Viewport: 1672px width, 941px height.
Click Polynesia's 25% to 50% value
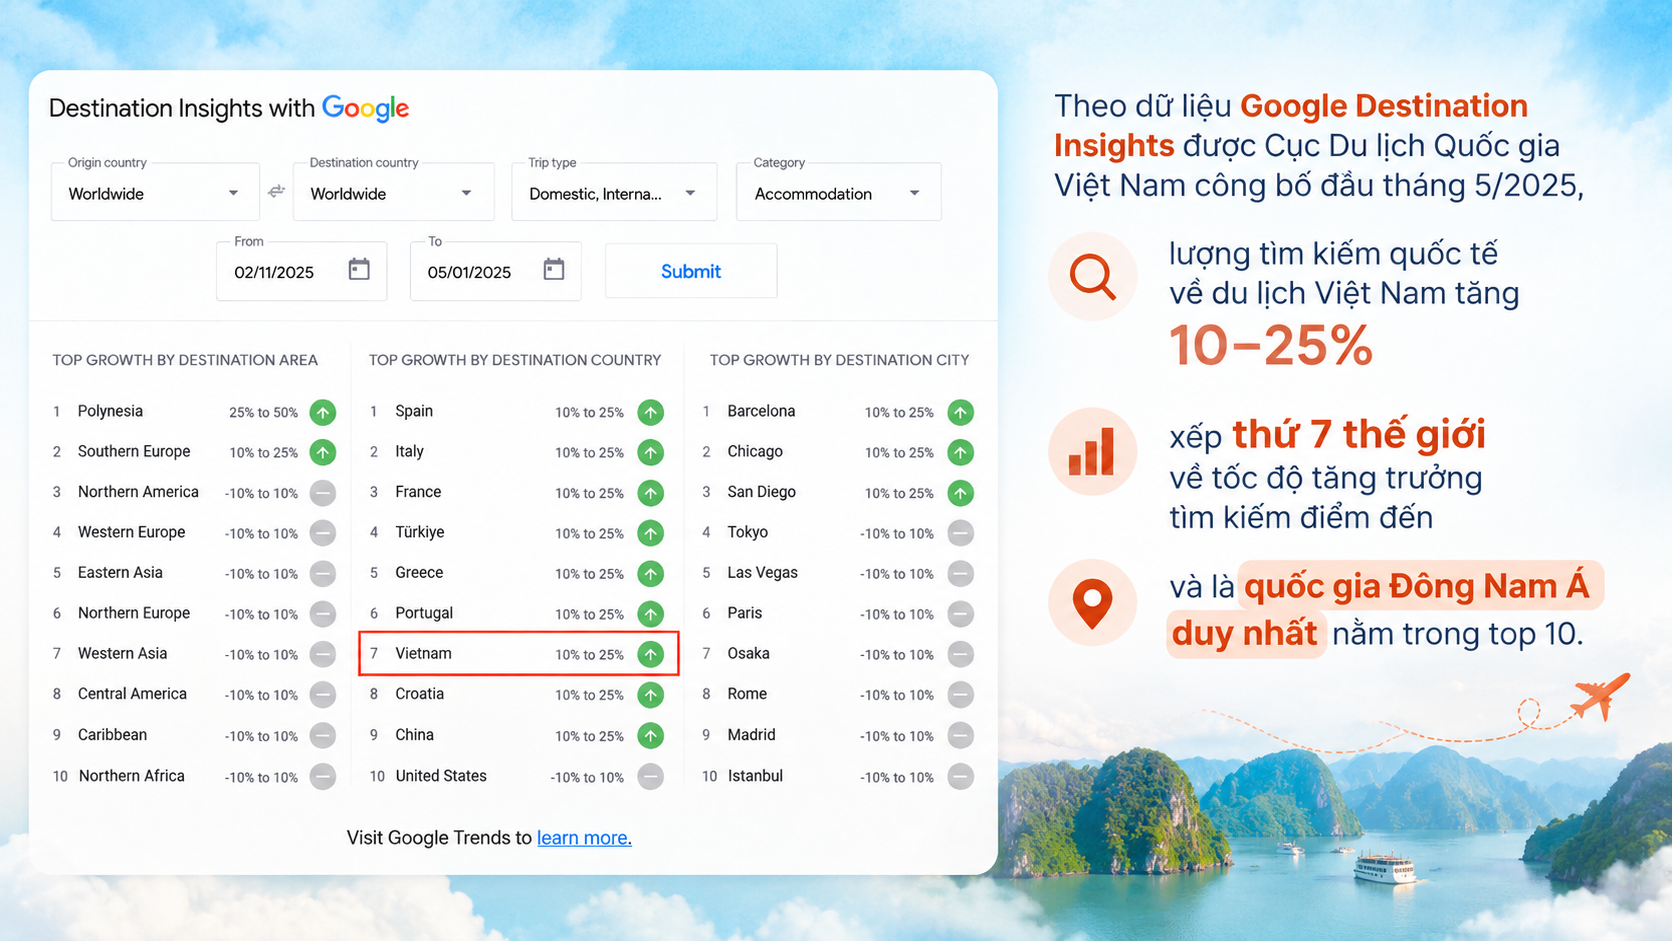tap(263, 412)
